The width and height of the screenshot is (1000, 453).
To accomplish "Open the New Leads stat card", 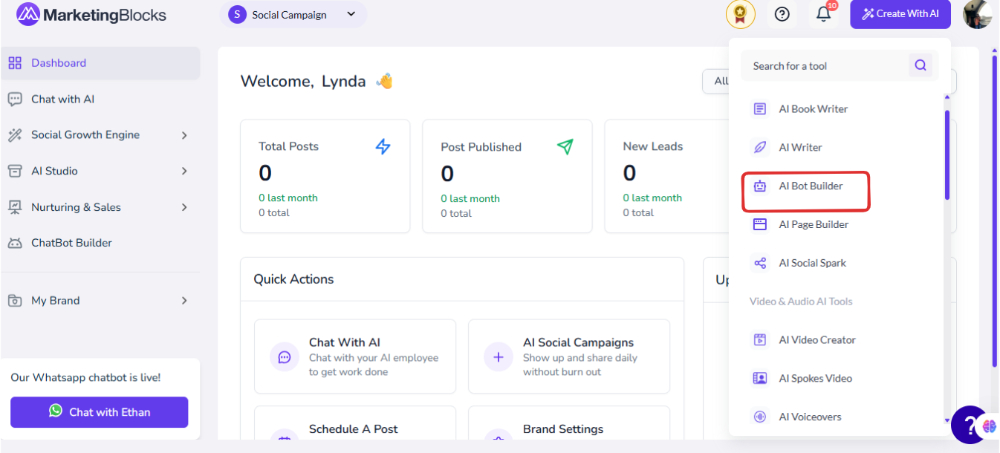I will [x=666, y=176].
